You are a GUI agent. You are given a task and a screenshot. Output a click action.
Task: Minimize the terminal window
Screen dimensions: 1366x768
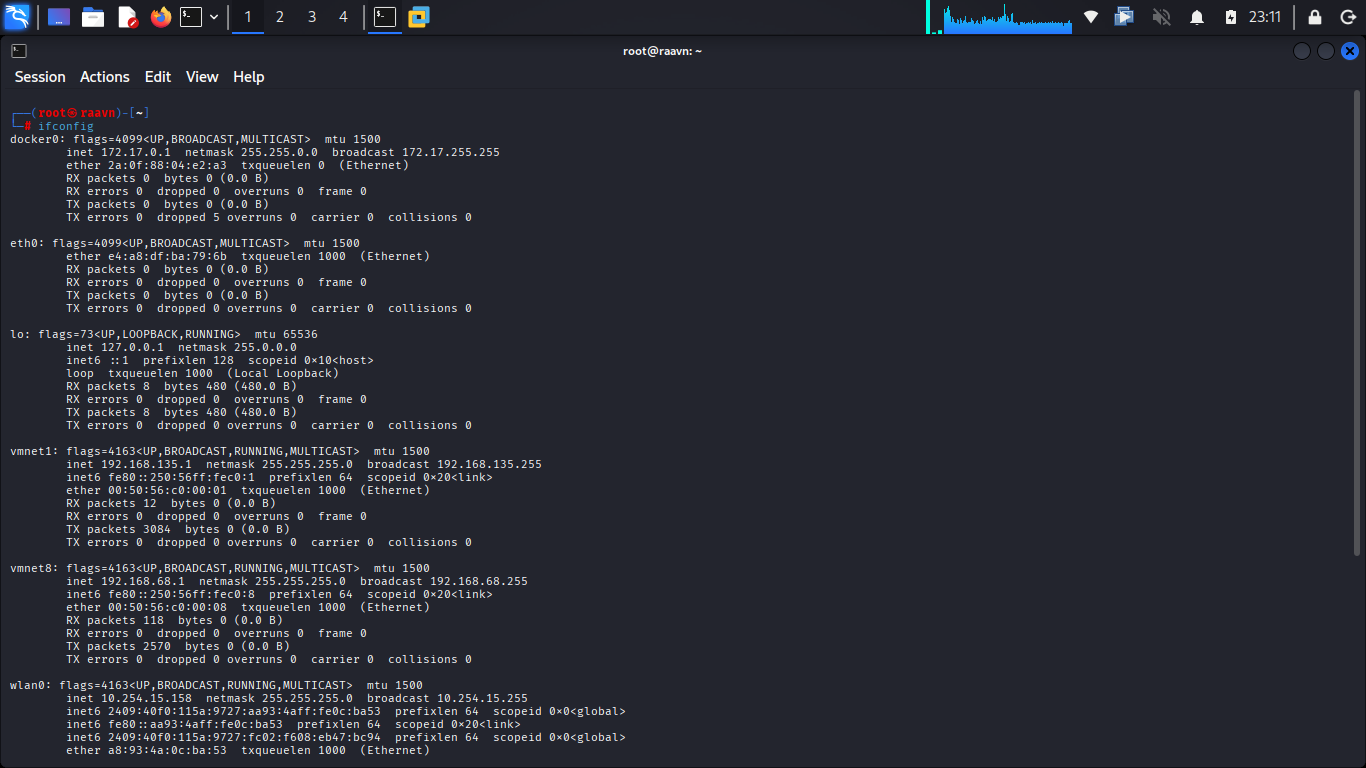tap(1301, 51)
